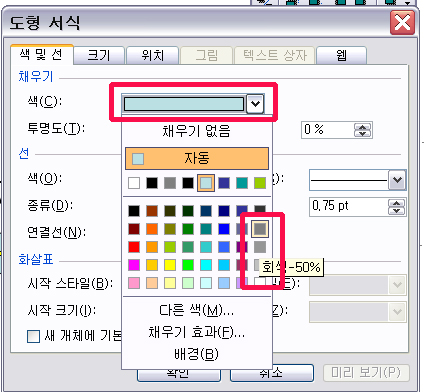The width and height of the screenshot is (424, 392).
Task: Pick the 회색-50% gray swatch
Action: (260, 229)
